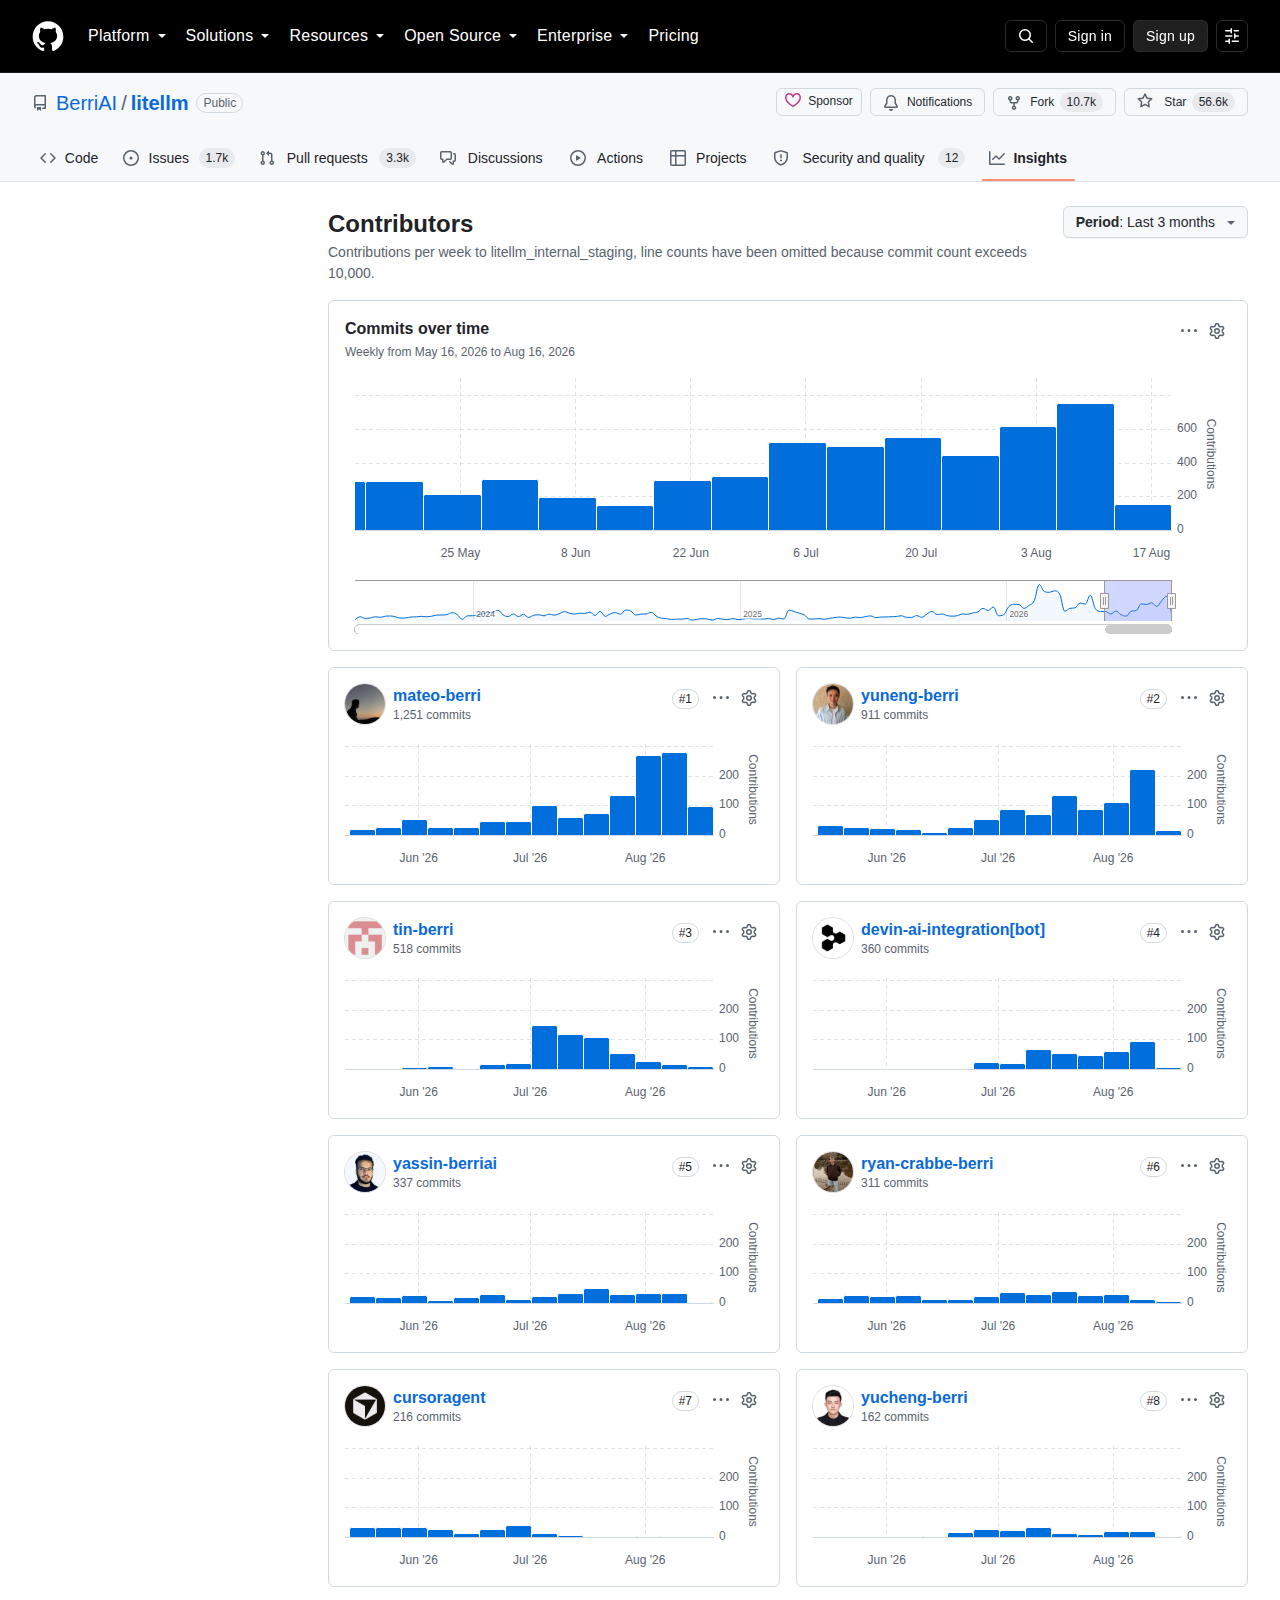Open the Pricing page

point(673,36)
